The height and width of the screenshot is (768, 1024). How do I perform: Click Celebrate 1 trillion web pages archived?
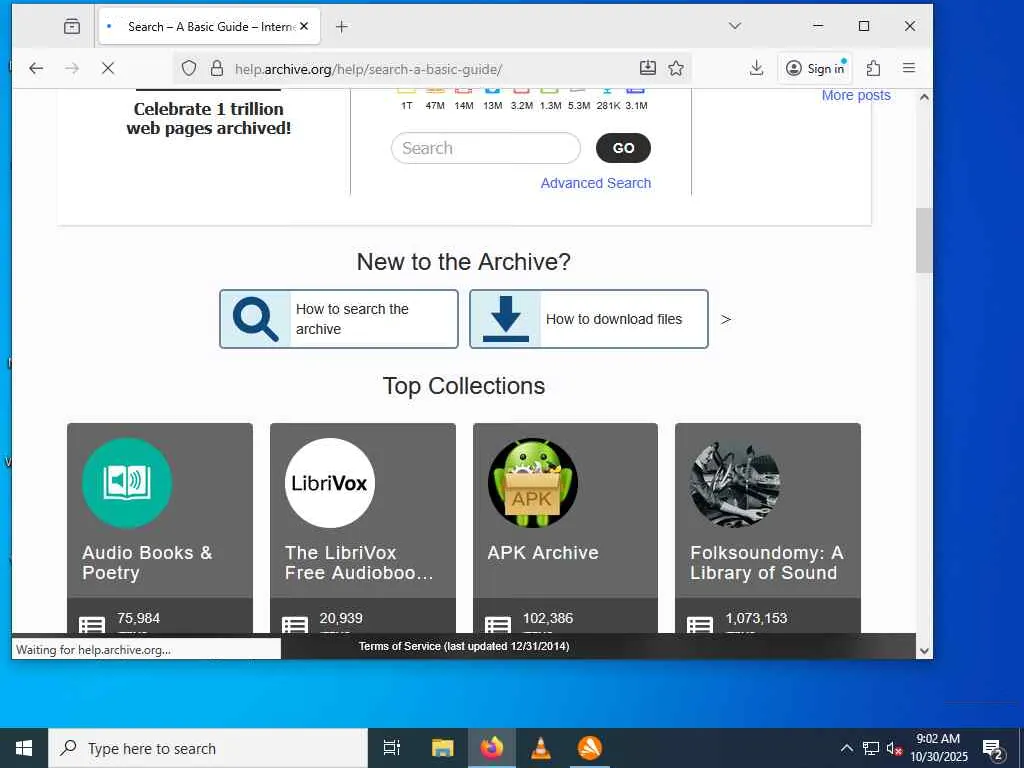pos(208,118)
